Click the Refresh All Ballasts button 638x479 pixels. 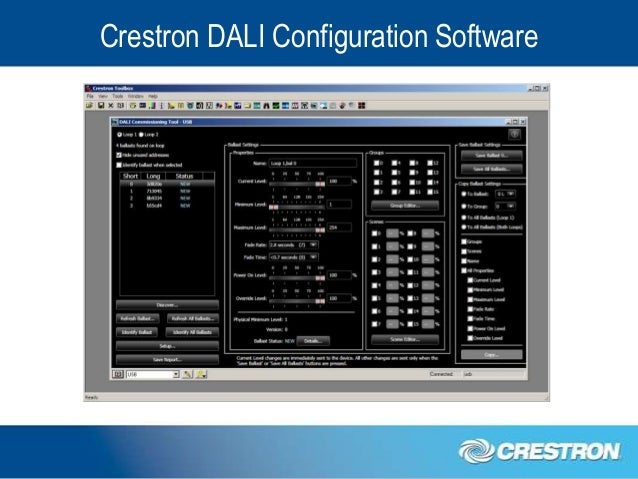click(192, 319)
